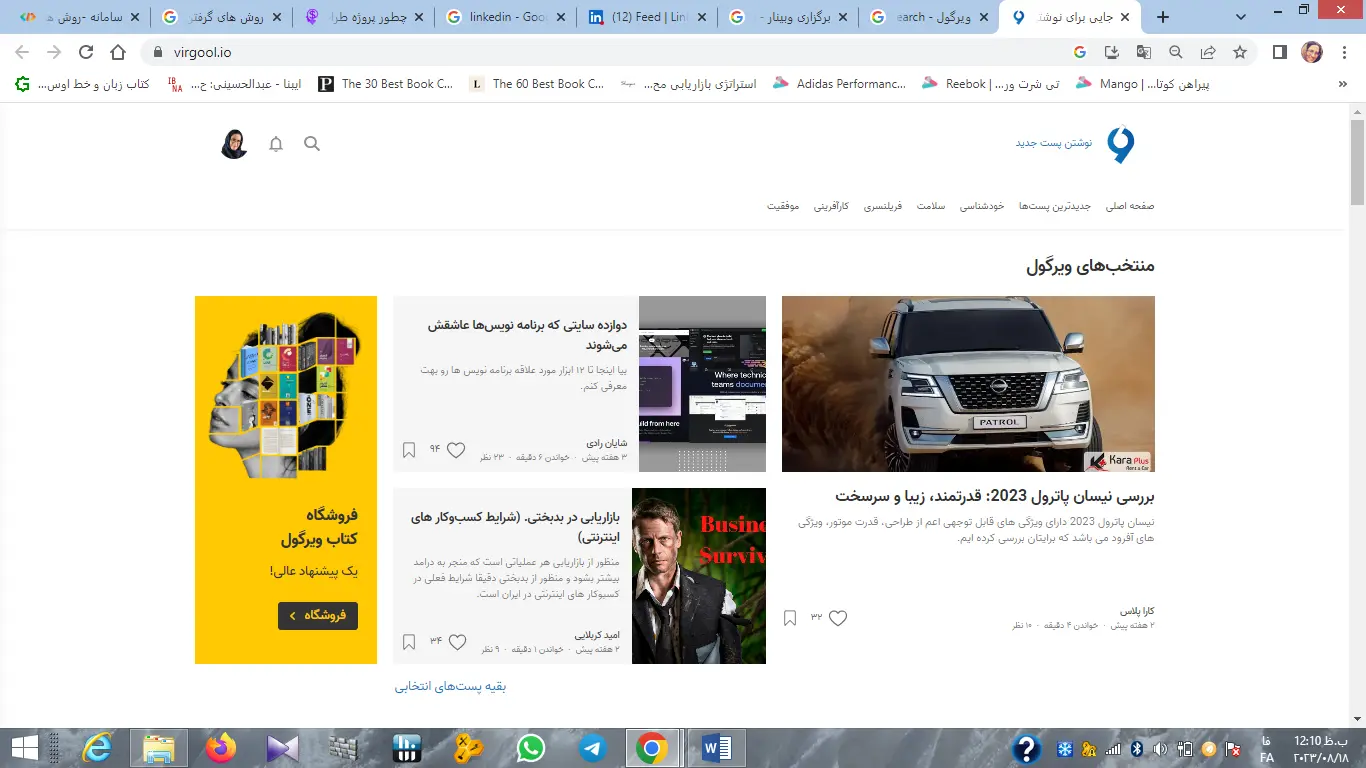Bookmark the بازاریابی در بدبختی post
Viewport: 1366px width, 768px height.
[408, 642]
